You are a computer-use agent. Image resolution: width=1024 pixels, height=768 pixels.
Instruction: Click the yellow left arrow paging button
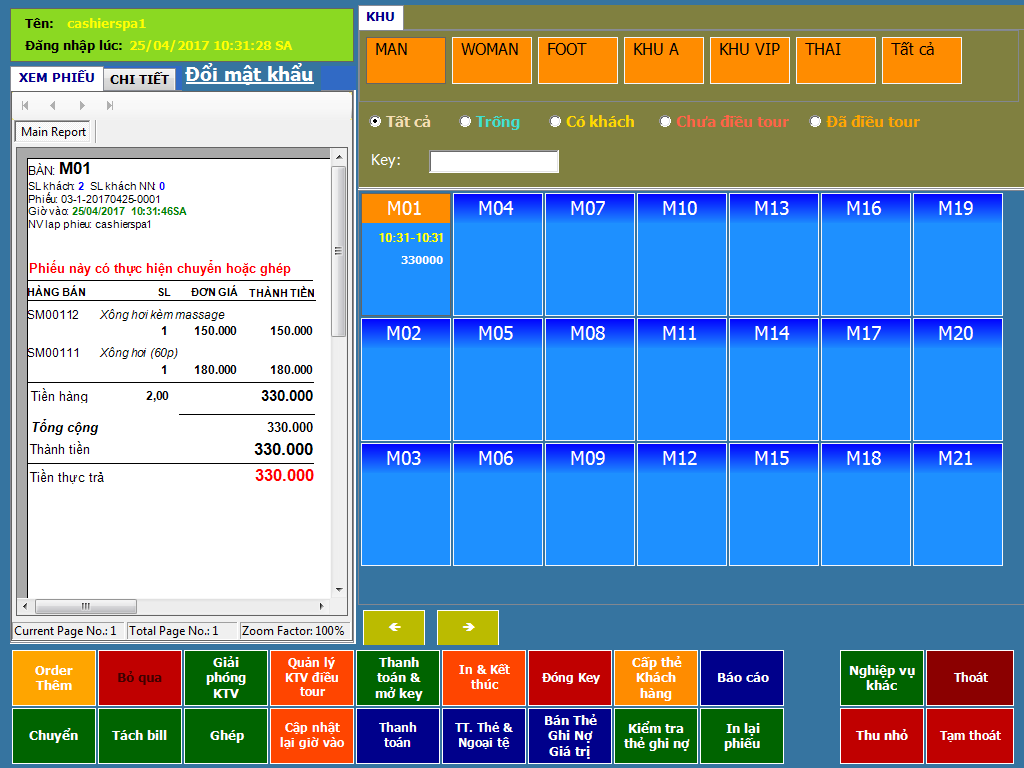coord(394,627)
